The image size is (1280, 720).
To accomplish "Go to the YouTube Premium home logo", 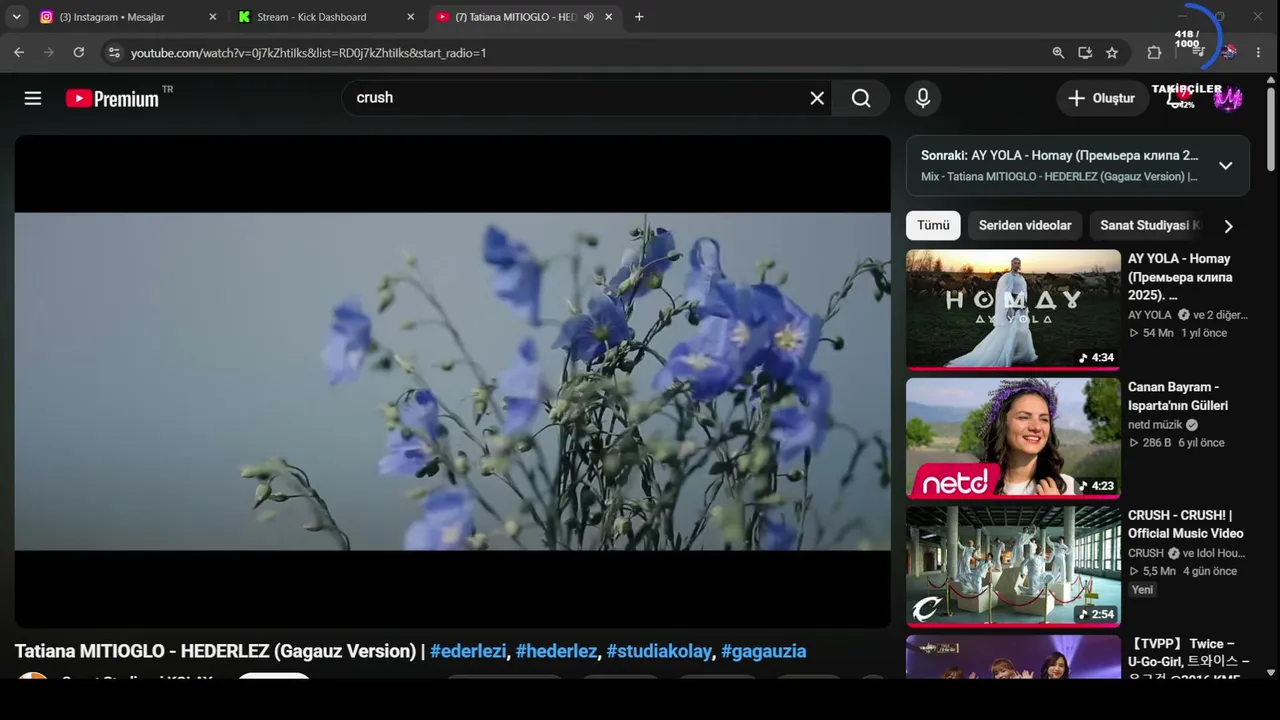I will click(112, 98).
